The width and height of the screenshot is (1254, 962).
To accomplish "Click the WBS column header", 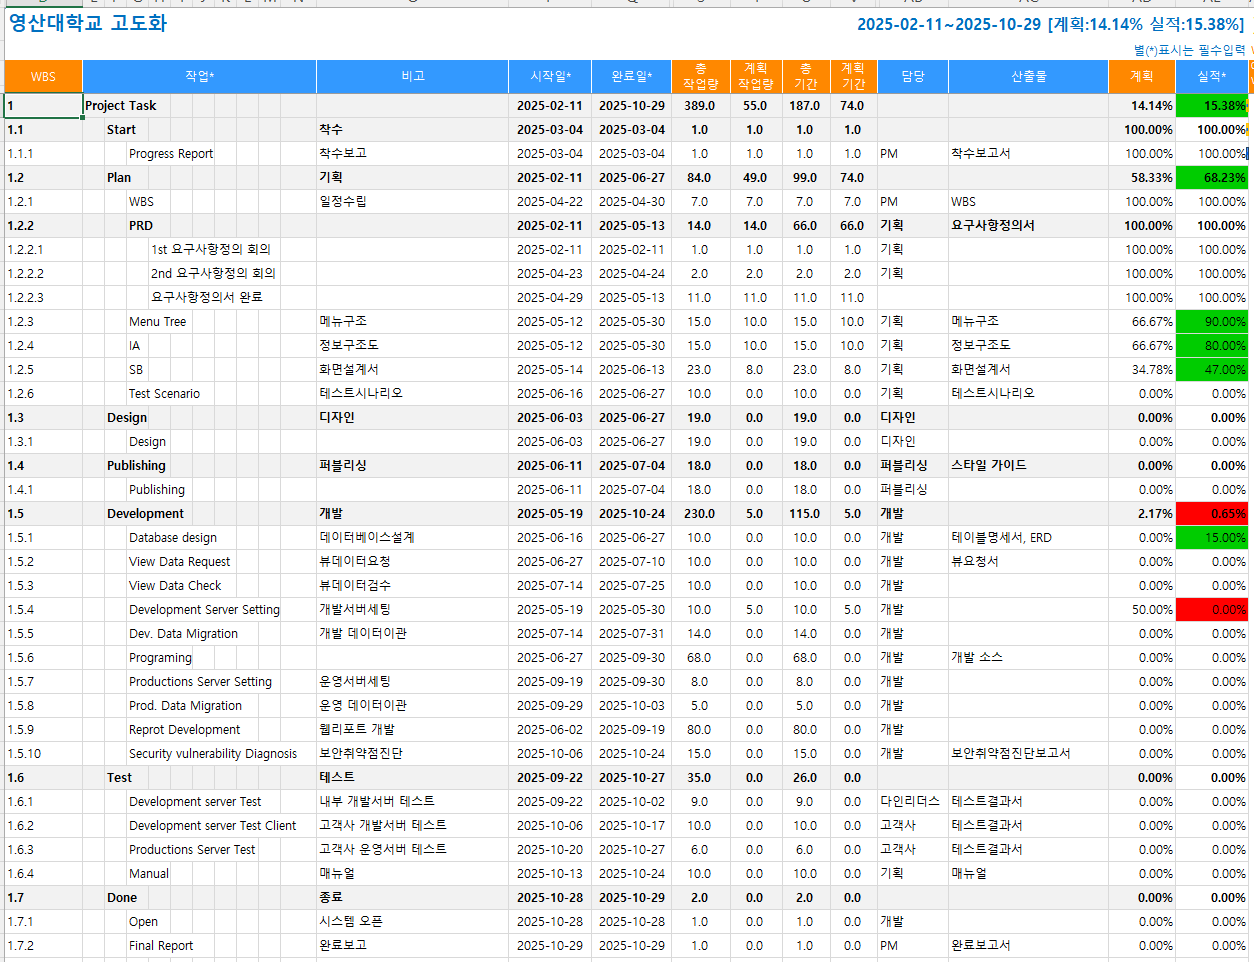I will 43,76.
